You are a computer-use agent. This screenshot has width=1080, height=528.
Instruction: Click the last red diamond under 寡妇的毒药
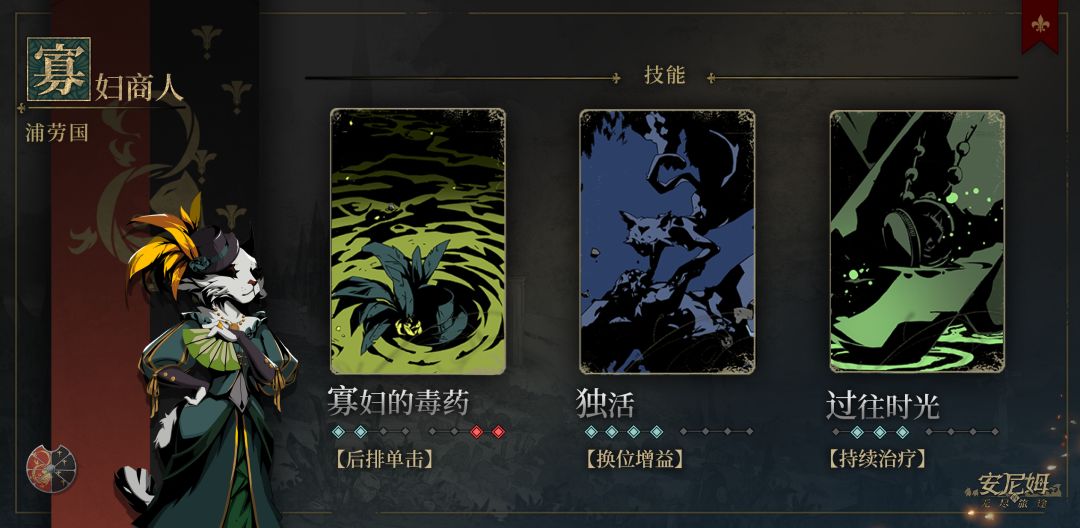pyautogui.click(x=499, y=432)
